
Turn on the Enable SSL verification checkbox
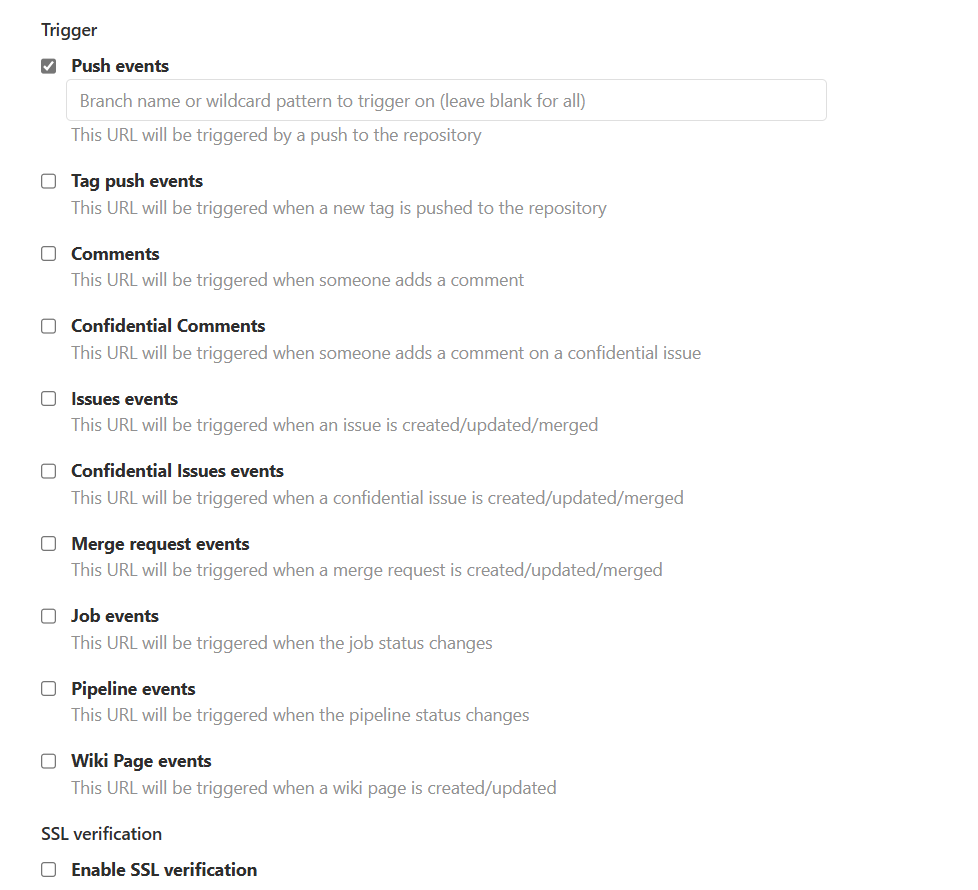(x=48, y=870)
